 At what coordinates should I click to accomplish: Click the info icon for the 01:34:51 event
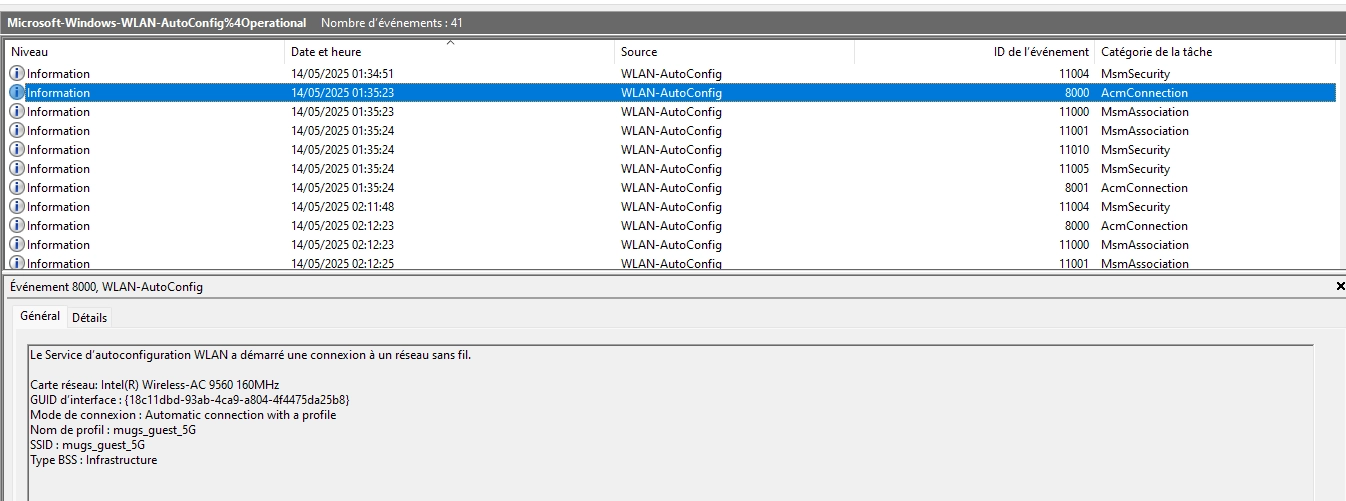[17, 74]
